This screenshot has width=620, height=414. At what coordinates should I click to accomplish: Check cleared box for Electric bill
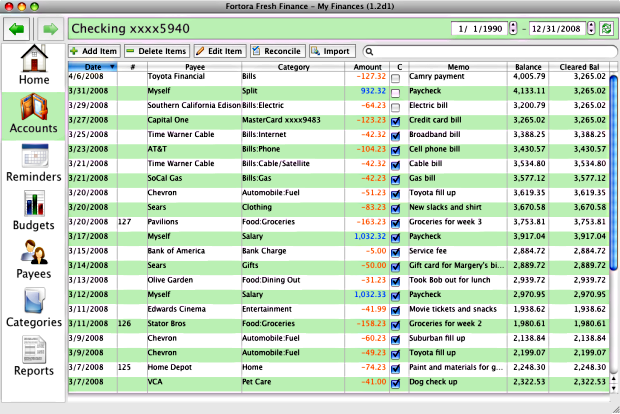pos(395,107)
